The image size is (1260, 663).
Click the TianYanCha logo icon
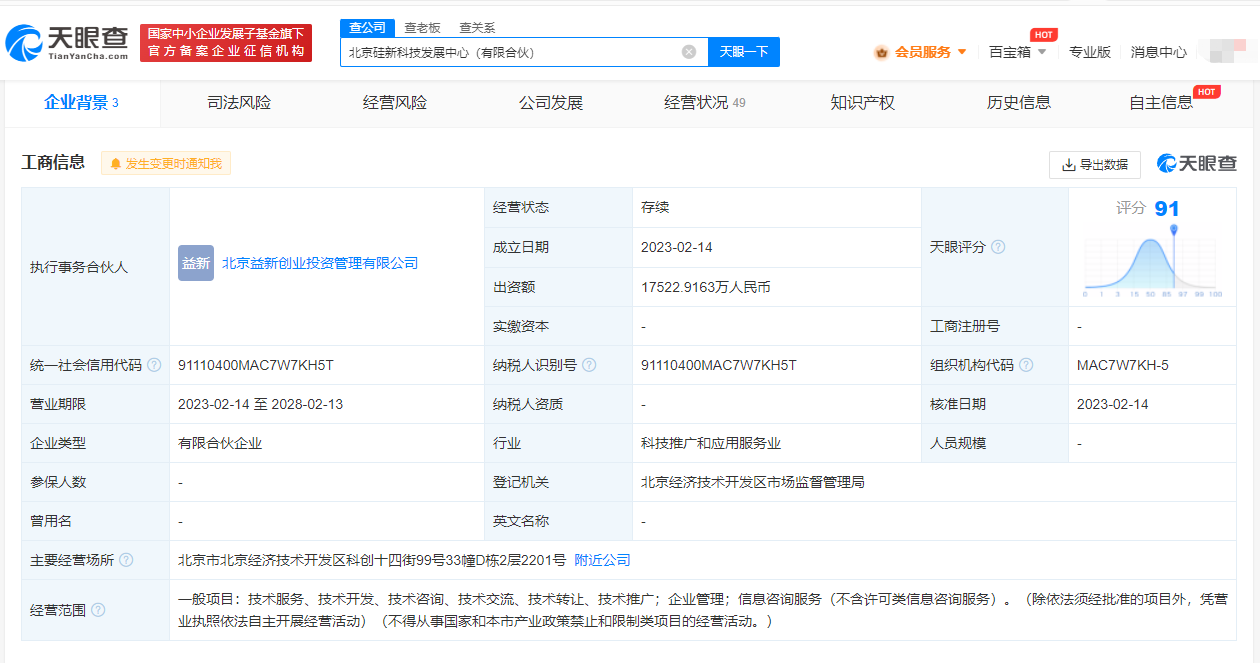24,42
